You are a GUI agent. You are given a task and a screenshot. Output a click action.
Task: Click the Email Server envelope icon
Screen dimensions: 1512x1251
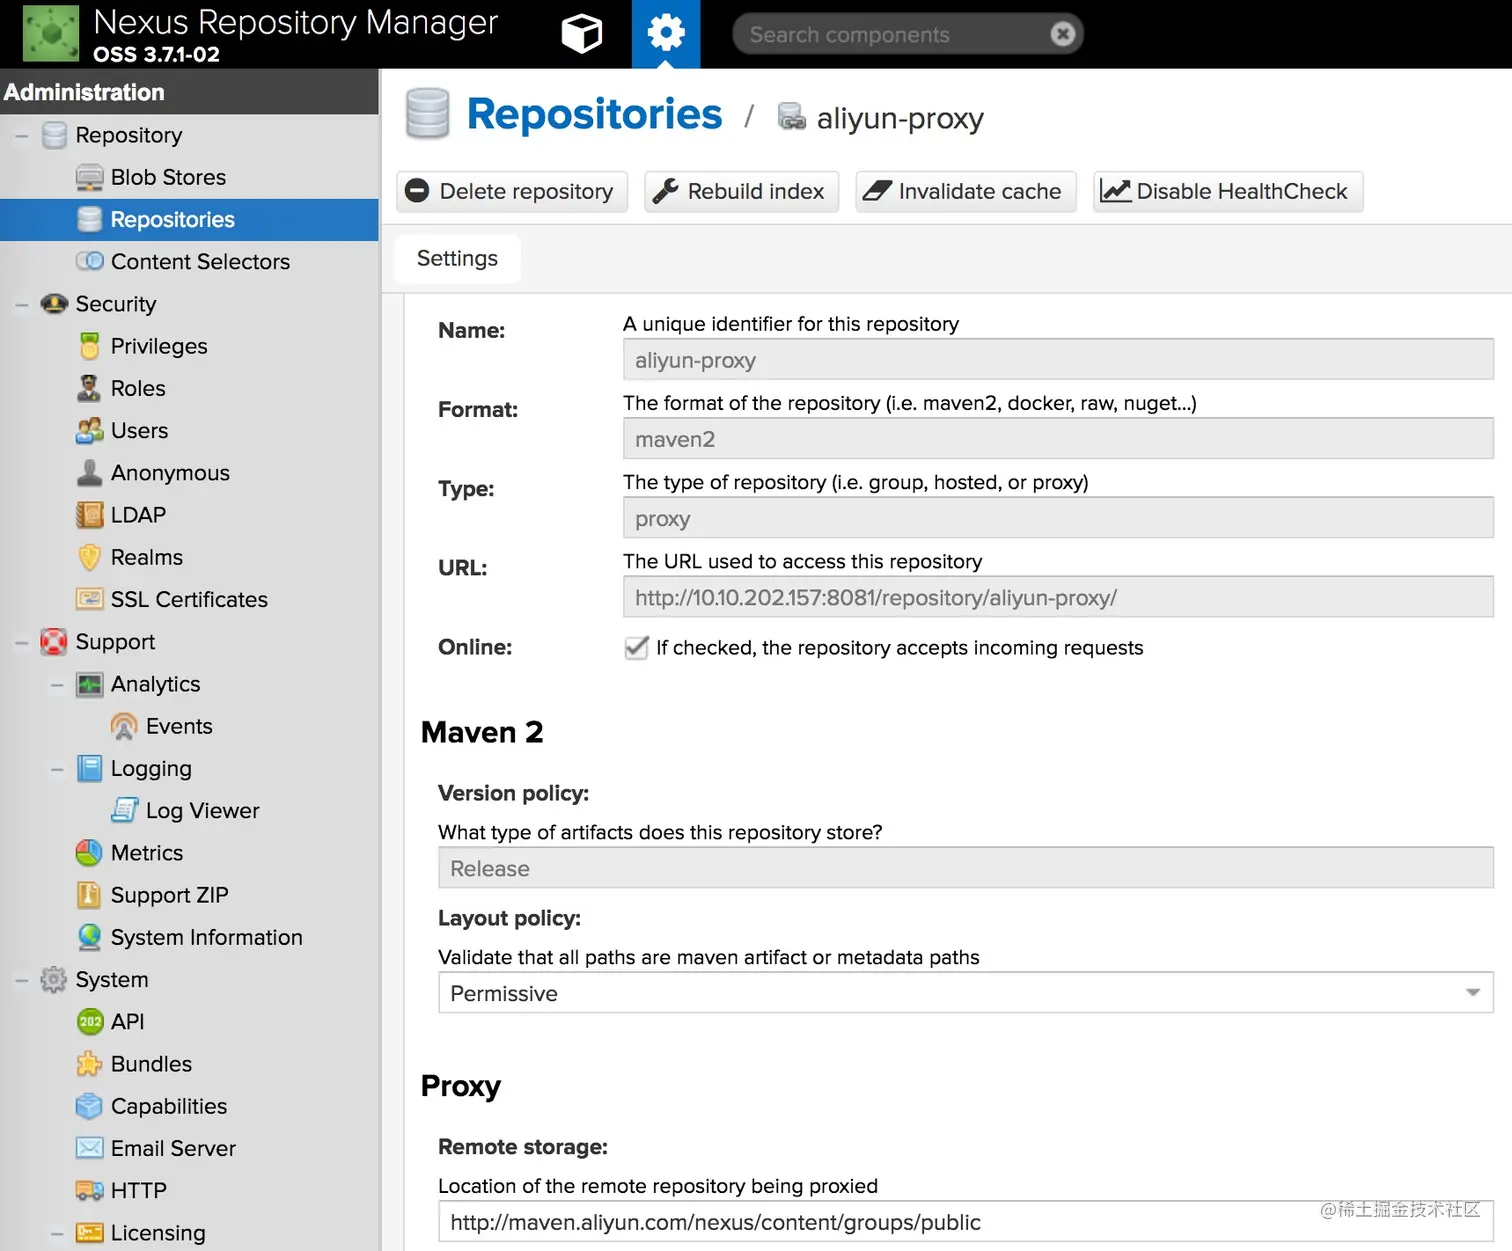[89, 1148]
